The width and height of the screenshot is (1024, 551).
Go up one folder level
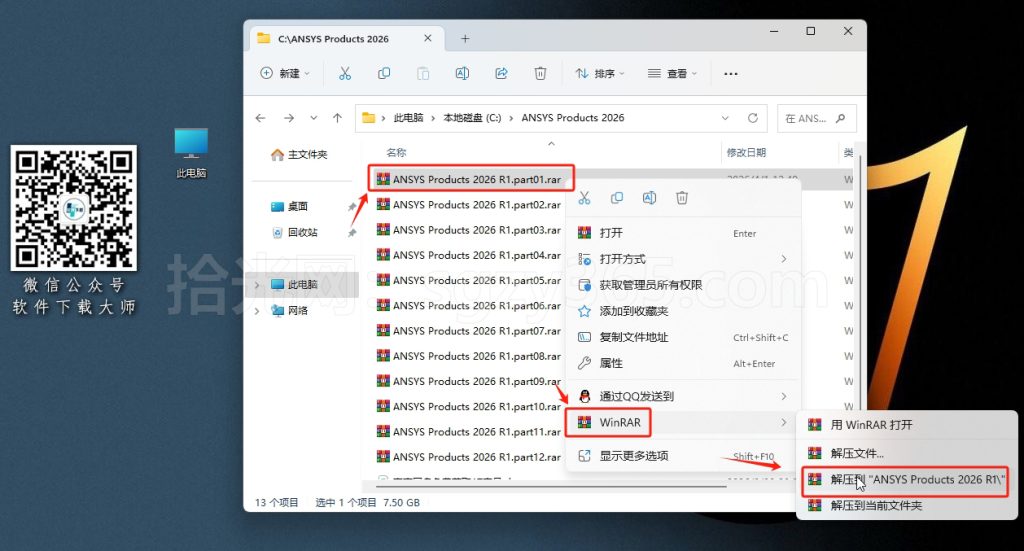point(337,118)
